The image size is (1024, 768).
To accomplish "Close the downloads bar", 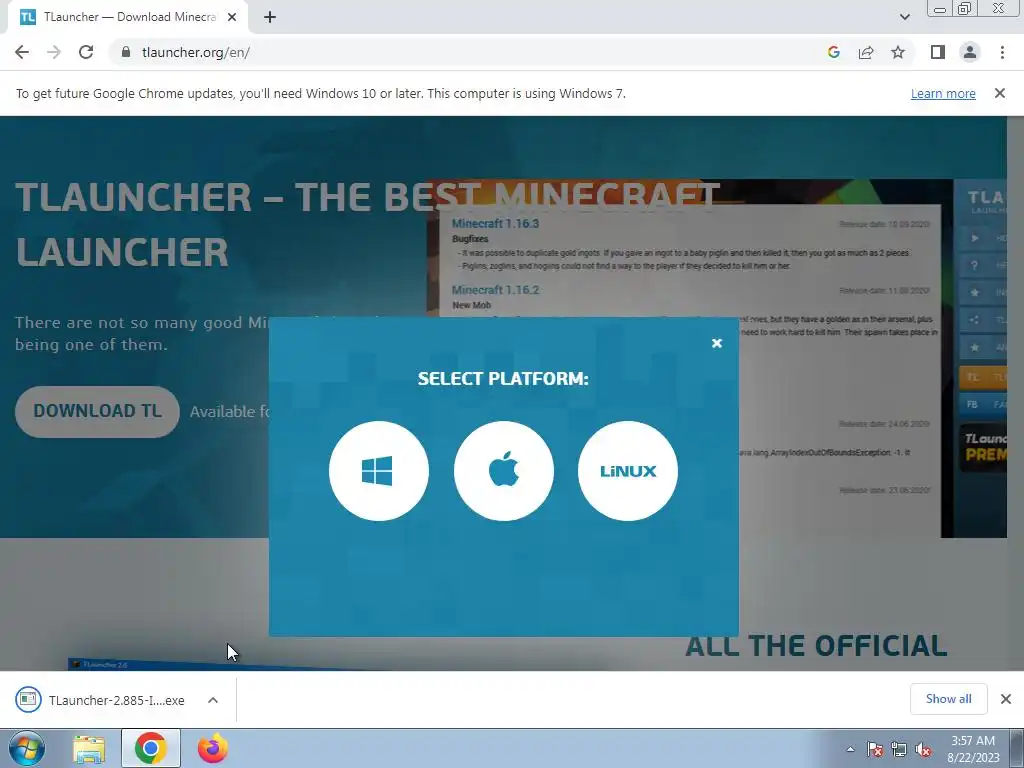I will point(1006,699).
